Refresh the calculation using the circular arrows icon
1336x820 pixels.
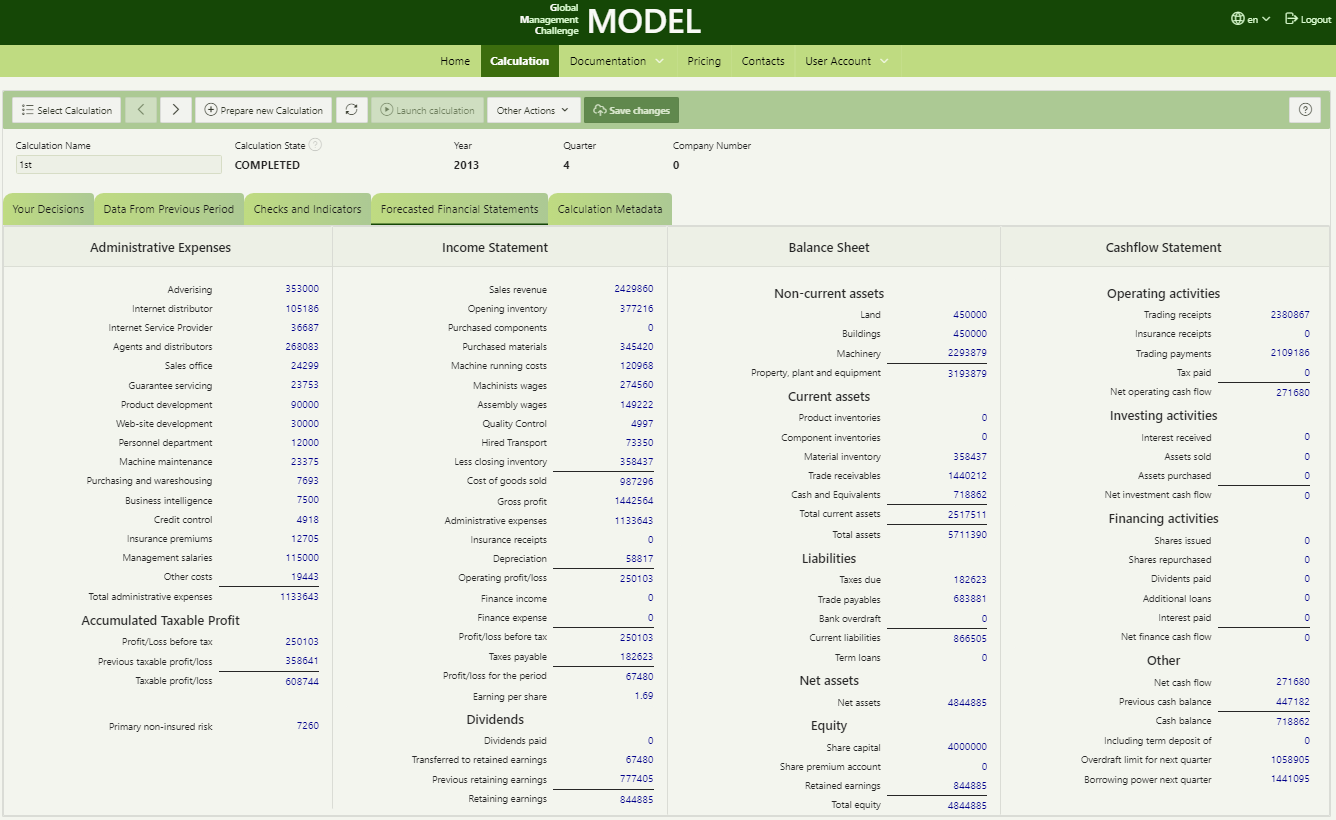tap(351, 110)
